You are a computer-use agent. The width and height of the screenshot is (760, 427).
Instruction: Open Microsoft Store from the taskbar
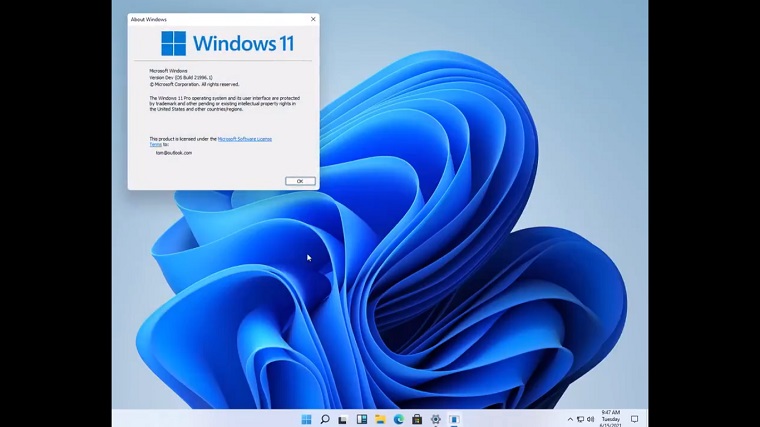417,419
